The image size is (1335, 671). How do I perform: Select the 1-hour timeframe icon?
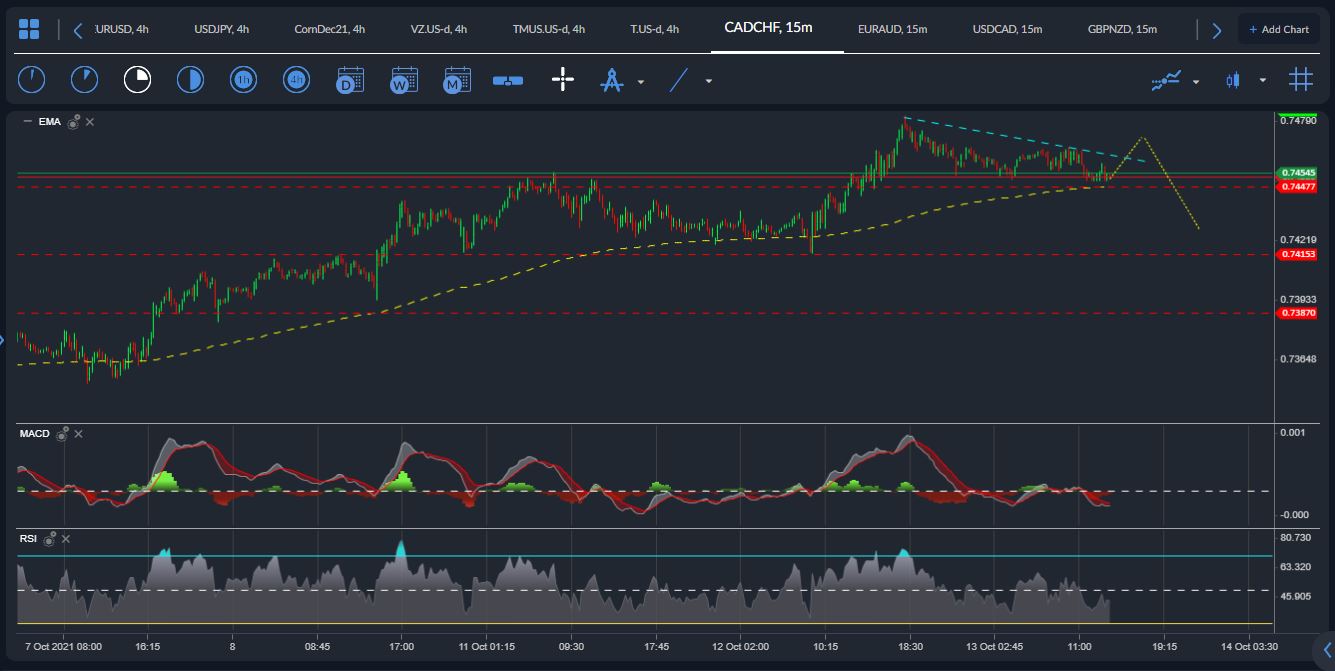243,79
